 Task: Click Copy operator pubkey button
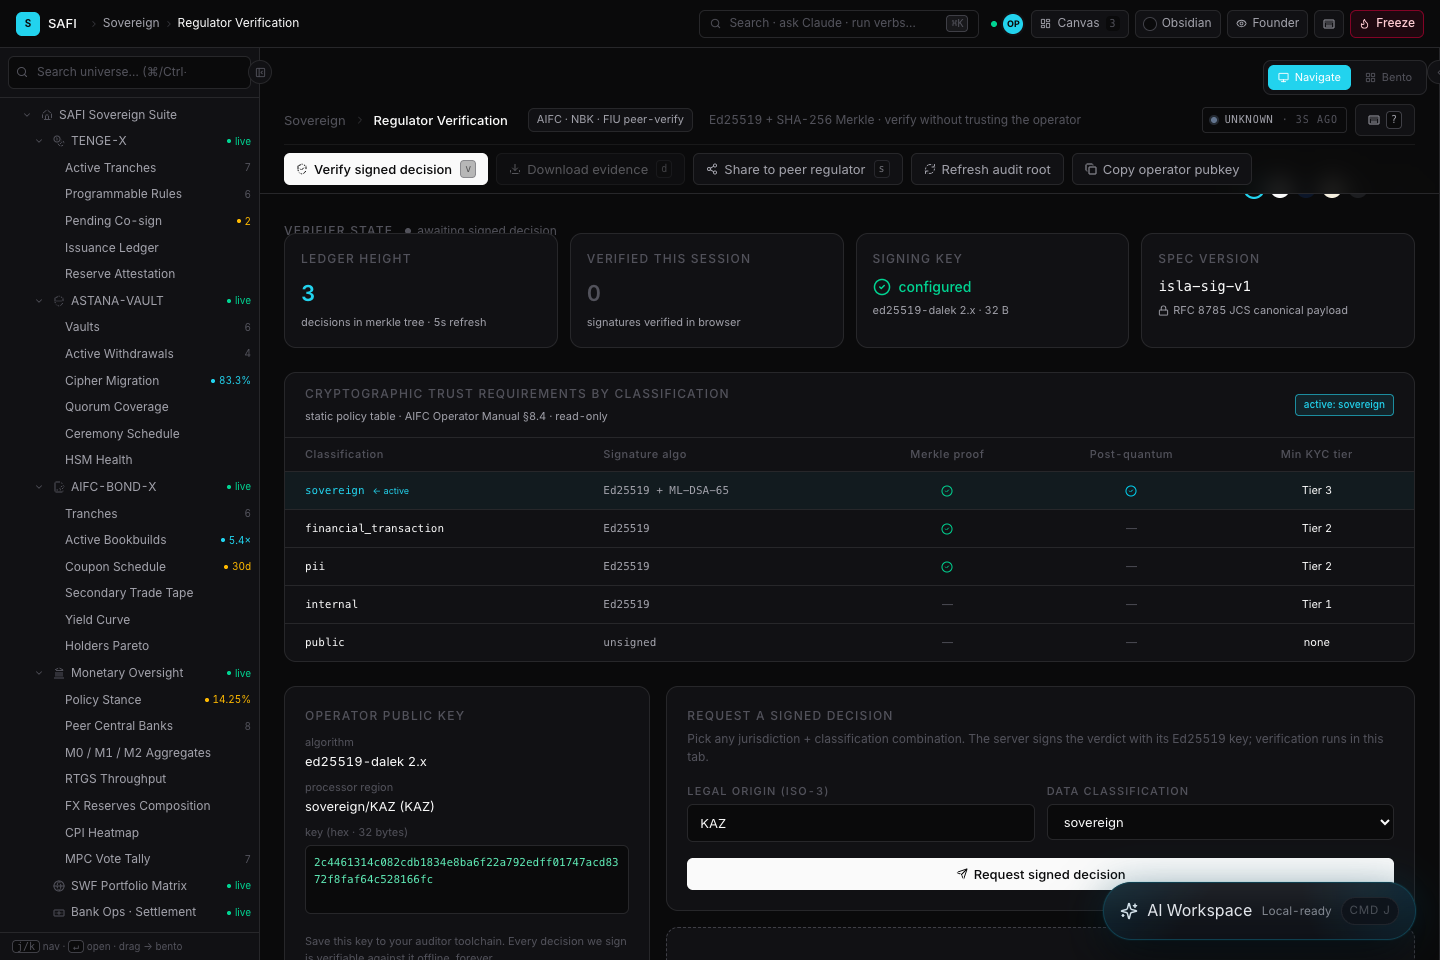click(1162, 169)
